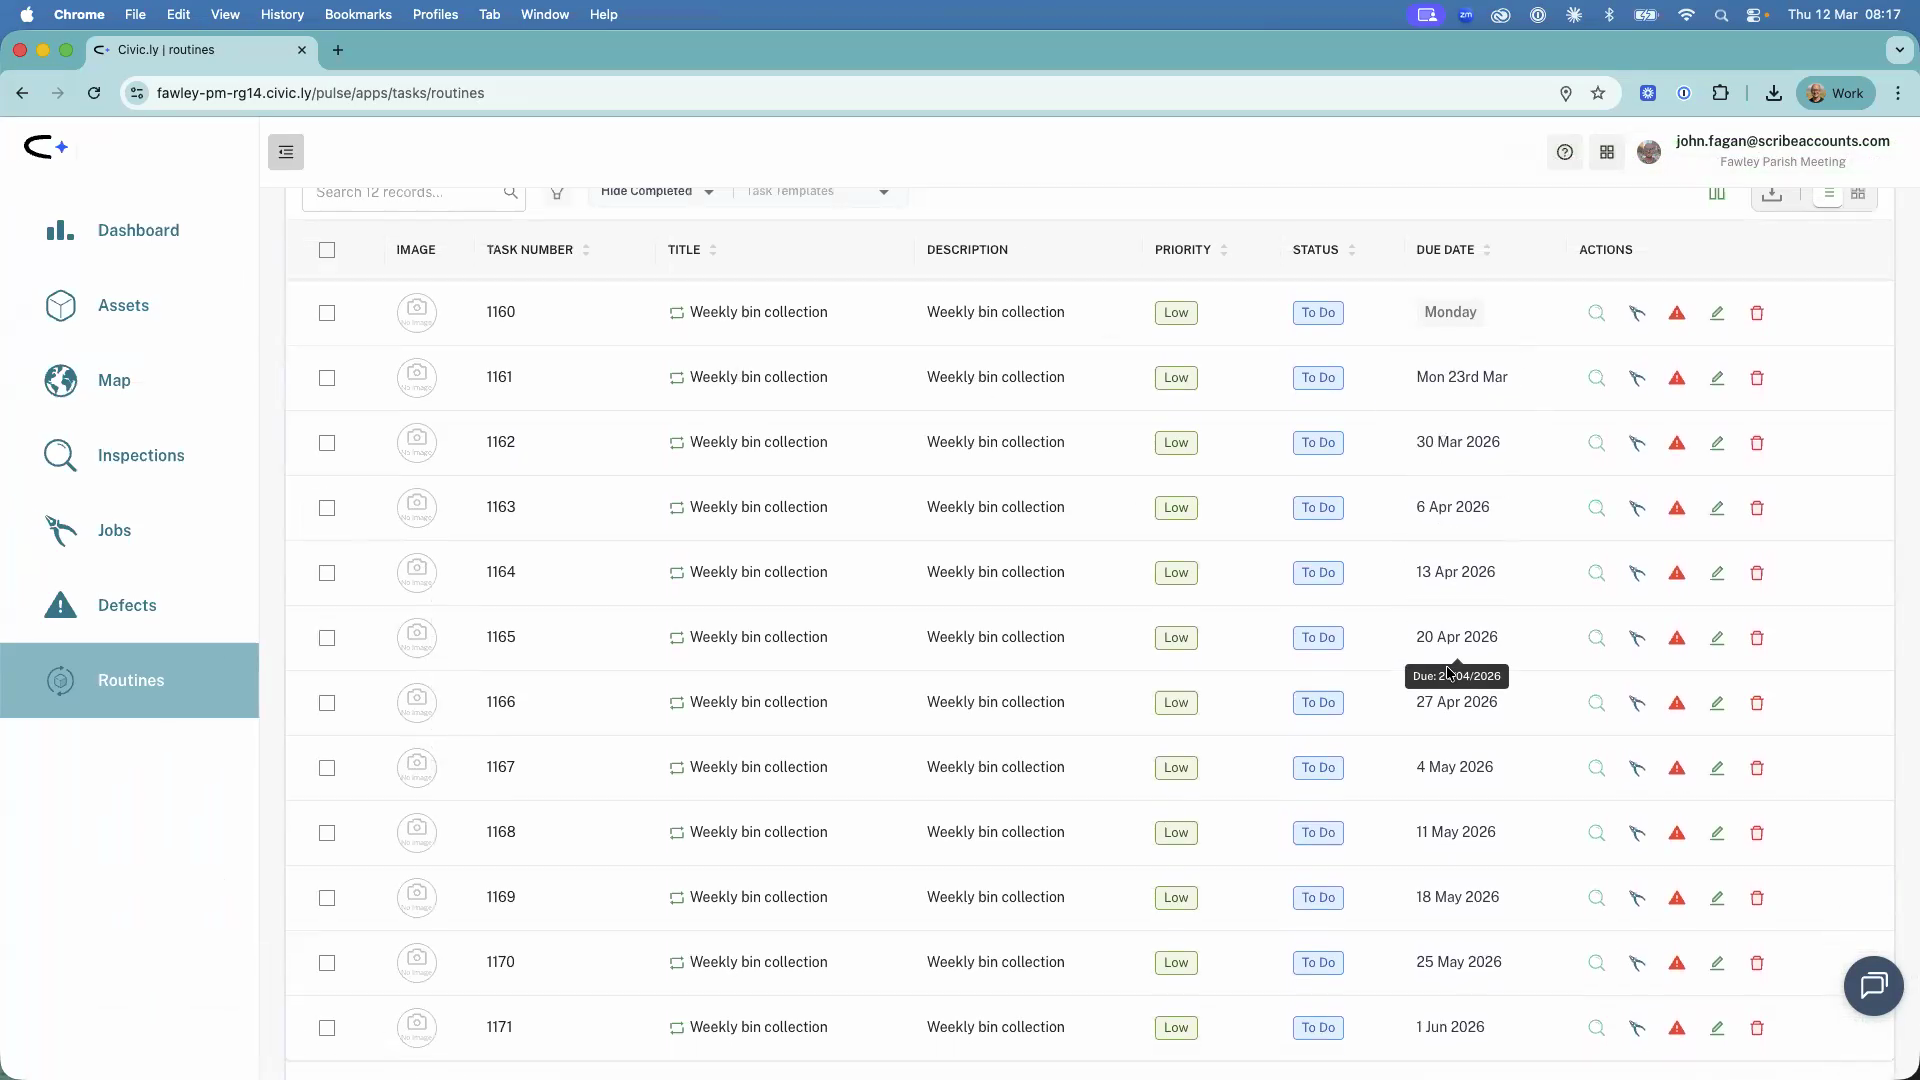
Task: Open the help question mark icon
Action: (x=1565, y=152)
